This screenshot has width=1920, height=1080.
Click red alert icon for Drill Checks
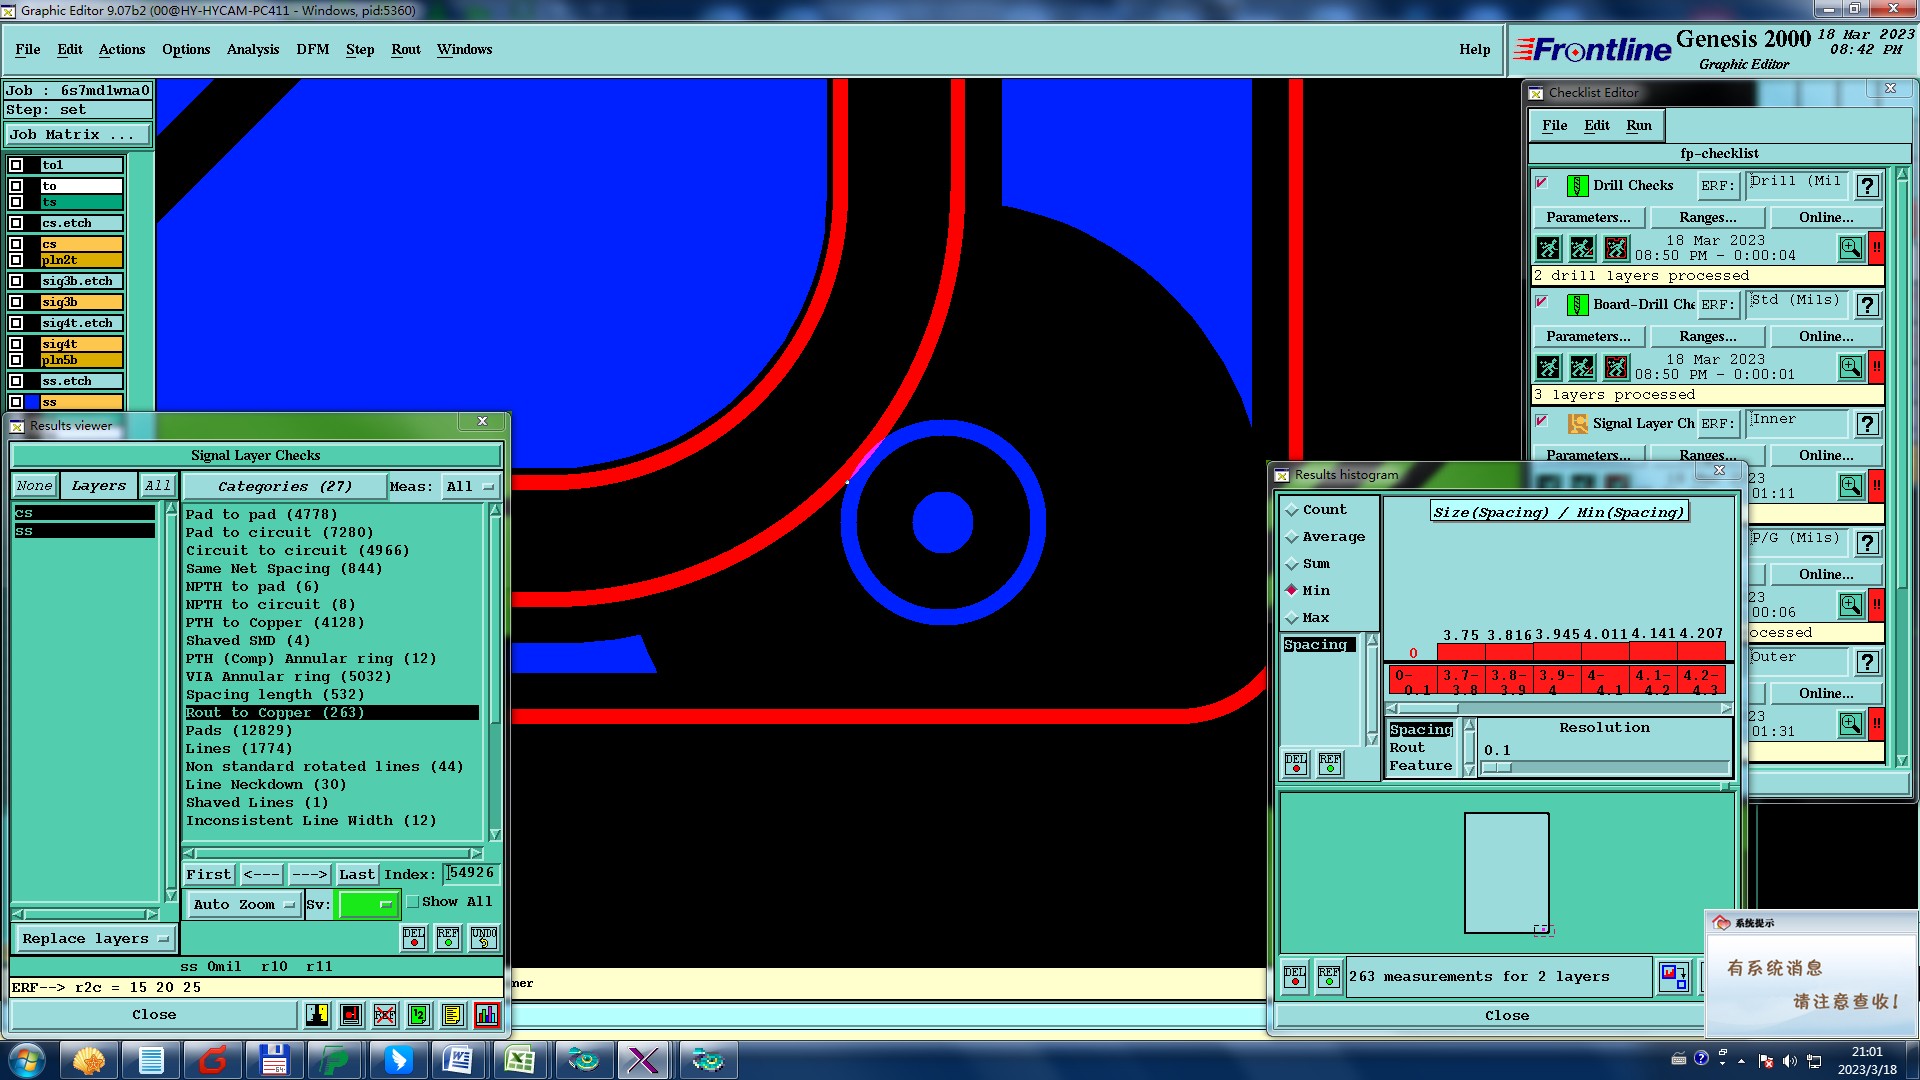[x=1877, y=247]
